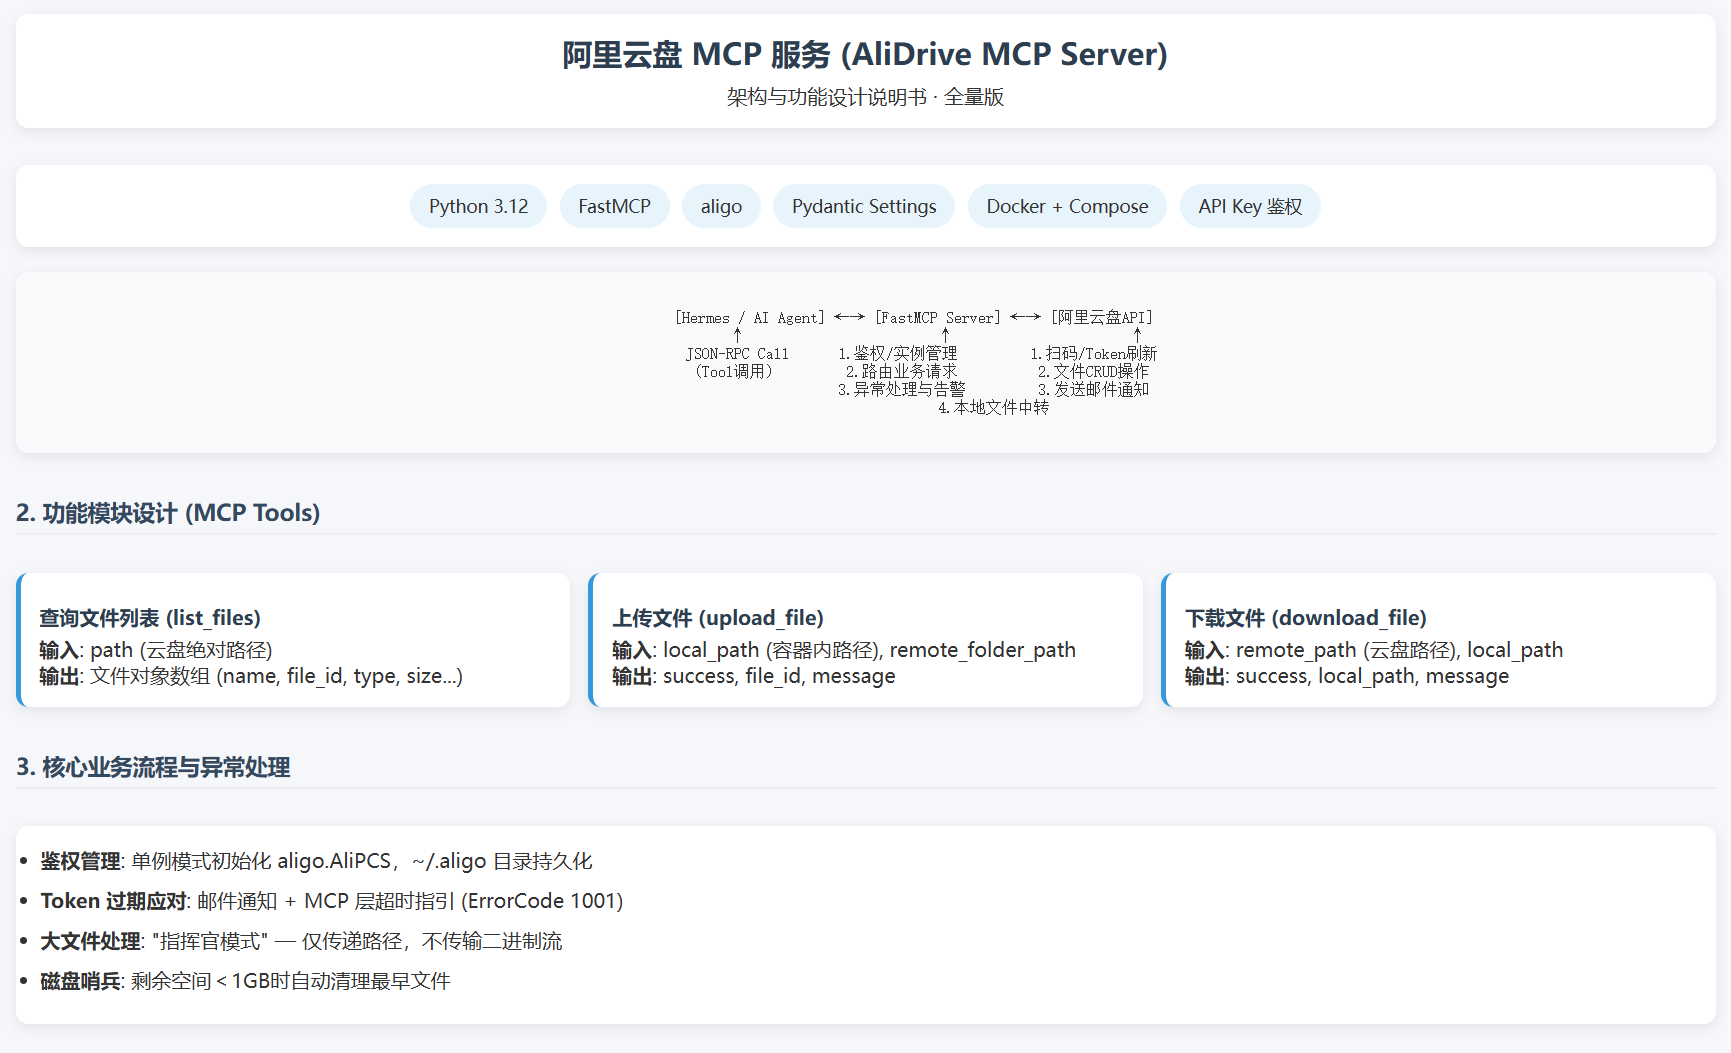Click upload_file output line success, file_id, message
This screenshot has height=1053, width=1731.
[754, 676]
